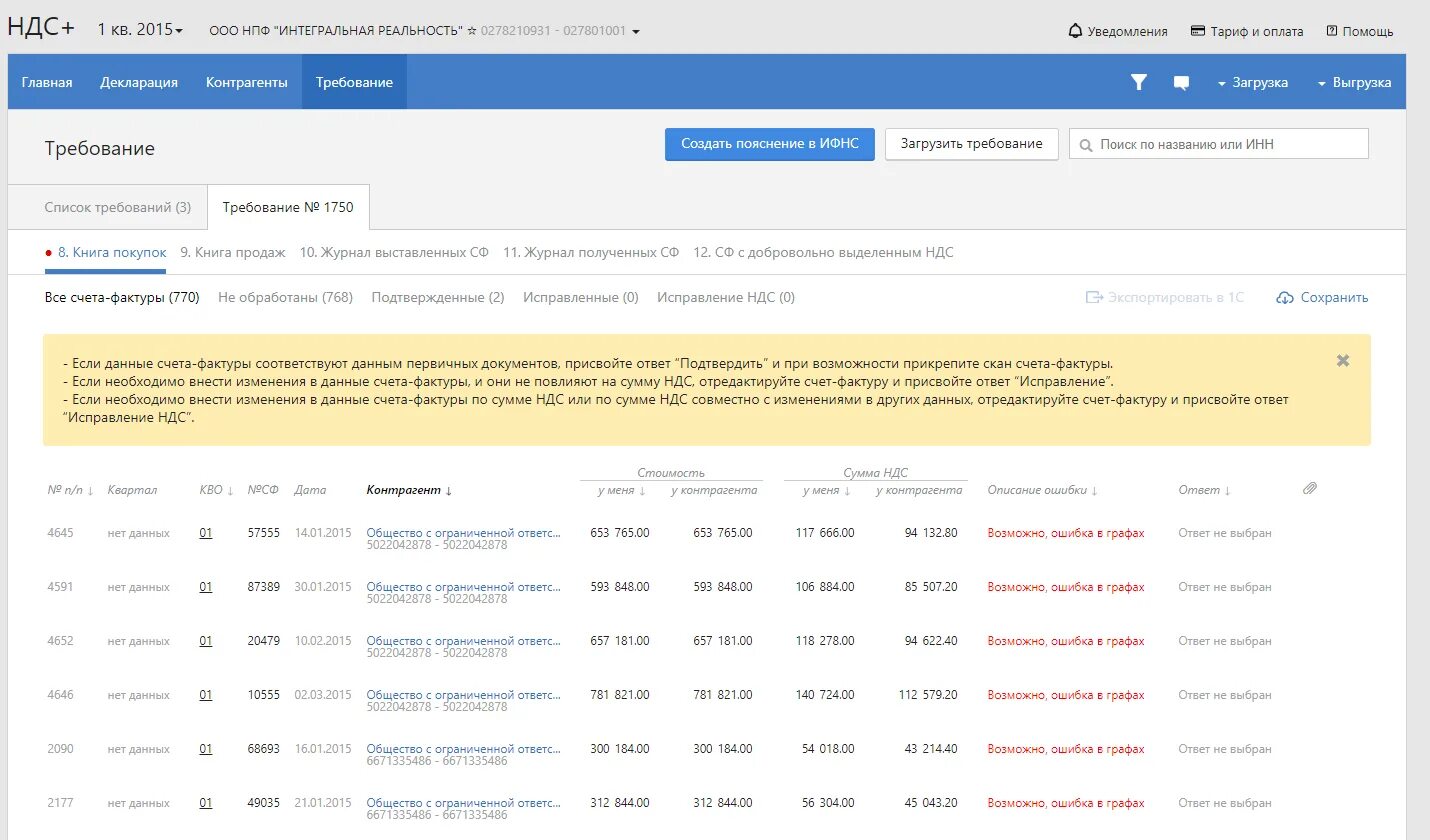
Task: Filter Подтвержденные (2) invoices
Action: coord(438,297)
